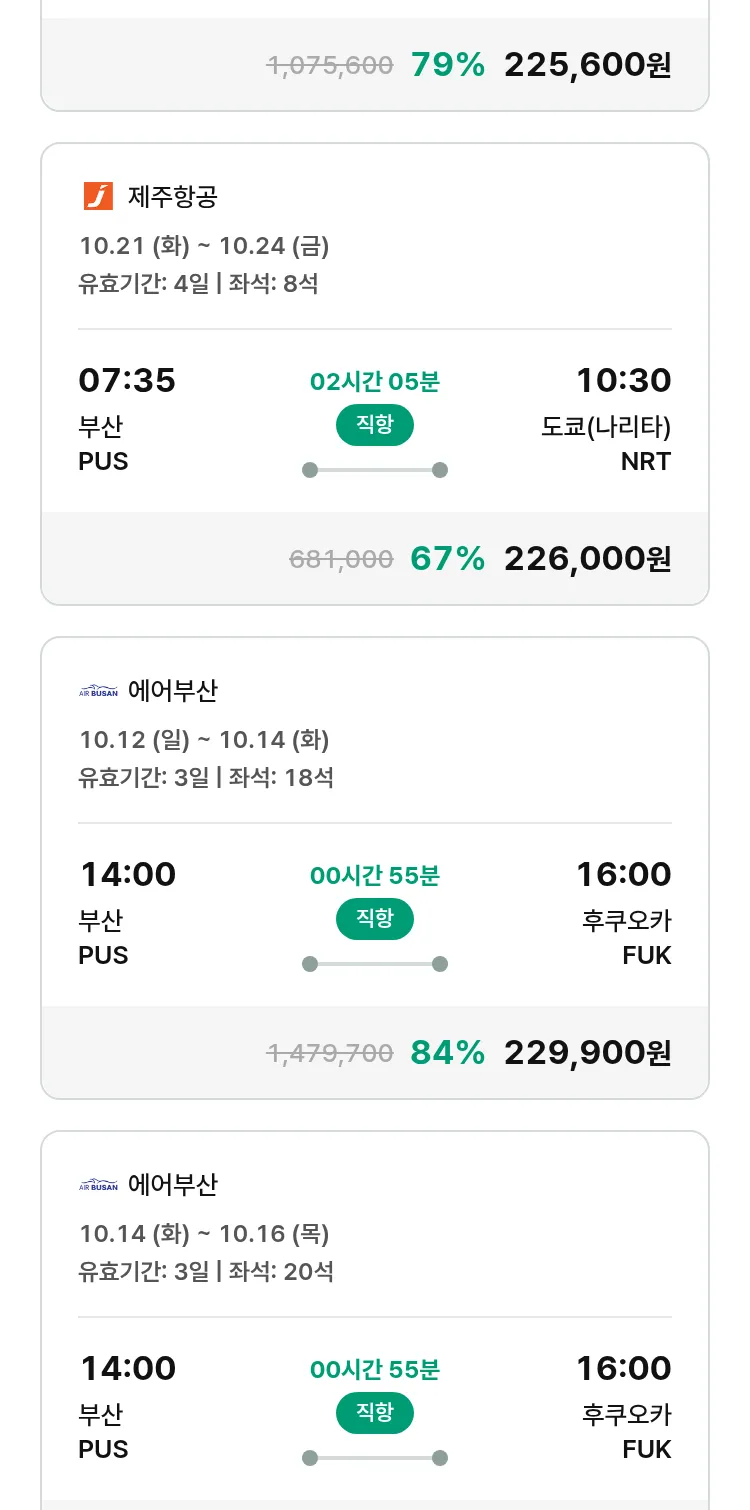Viewport: 750px width, 1510px height.
Task: Tap 직항 badge on the 10.14 Fukuoka flight
Action: click(374, 1413)
